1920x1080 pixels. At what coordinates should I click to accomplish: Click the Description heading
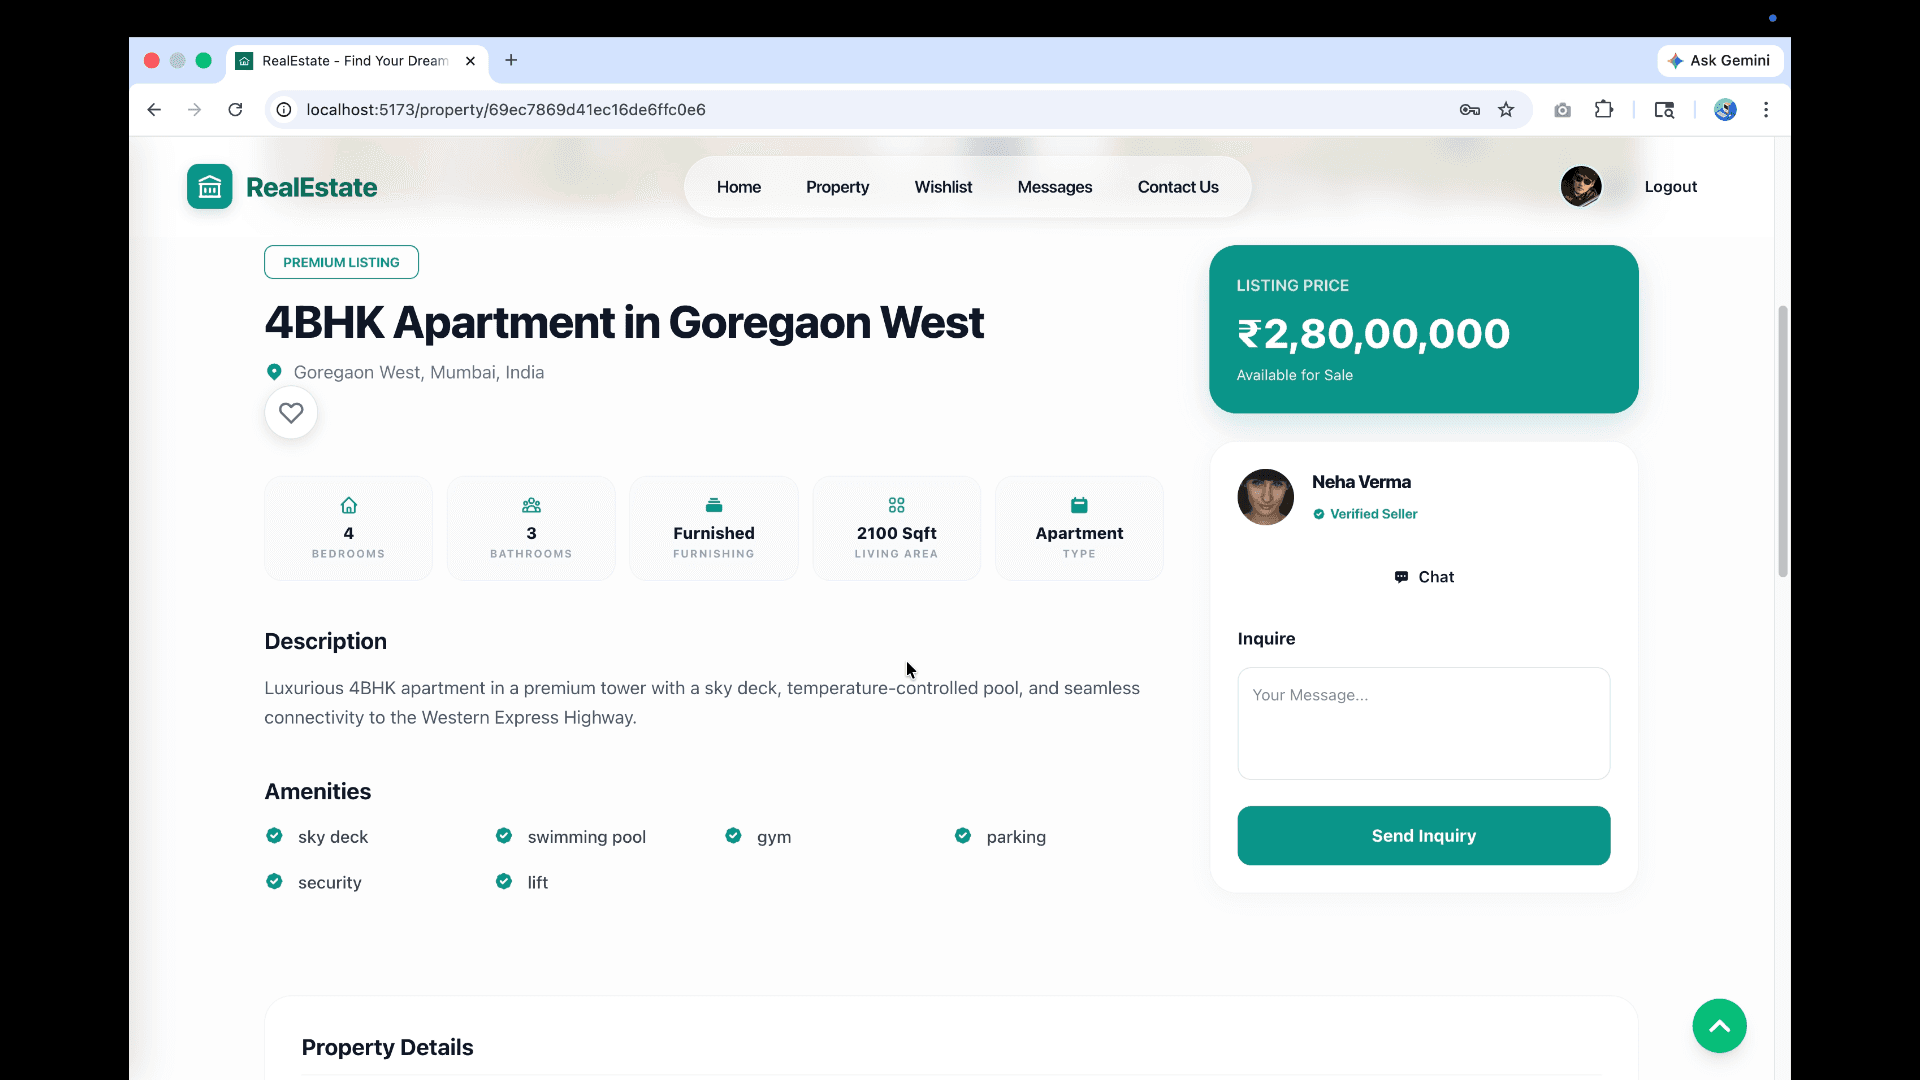point(325,641)
